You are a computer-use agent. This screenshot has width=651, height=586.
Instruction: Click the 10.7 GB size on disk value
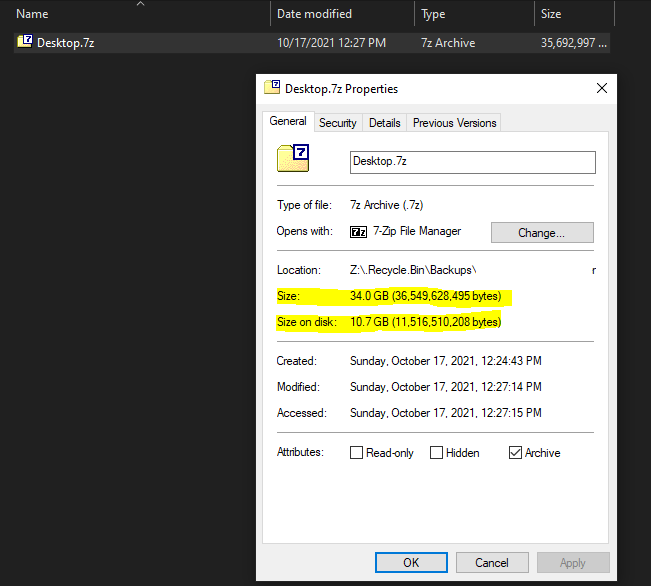click(426, 322)
